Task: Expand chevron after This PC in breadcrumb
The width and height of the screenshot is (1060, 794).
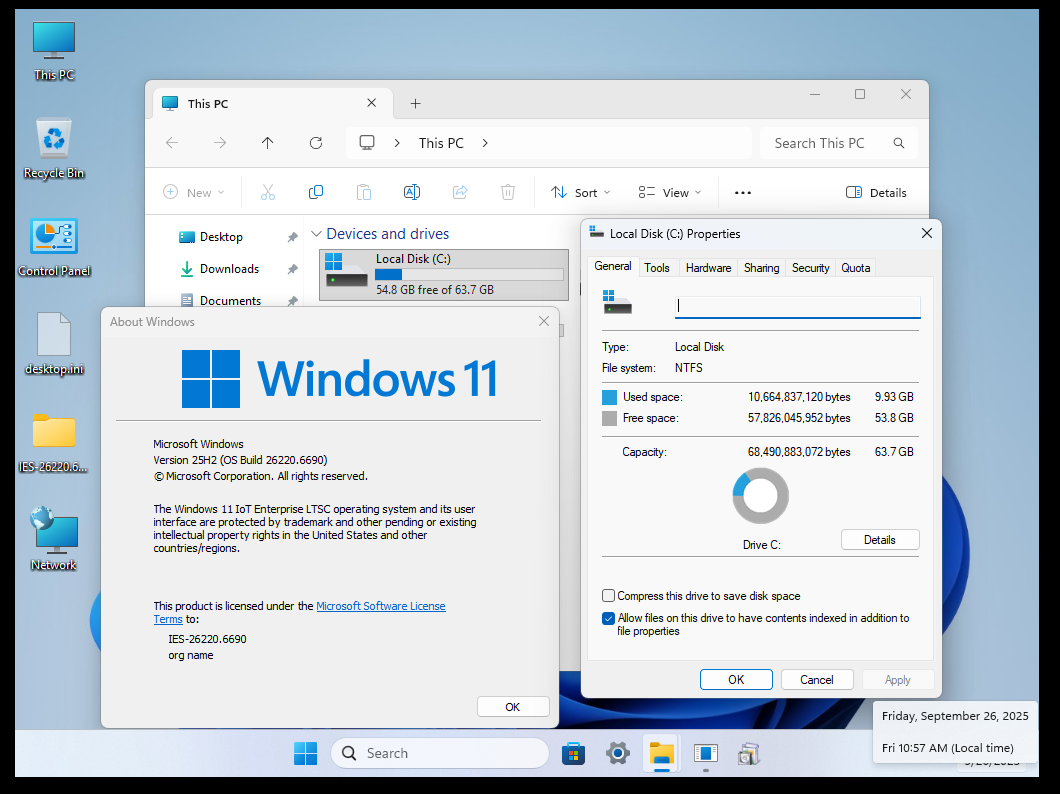Action: [485, 143]
